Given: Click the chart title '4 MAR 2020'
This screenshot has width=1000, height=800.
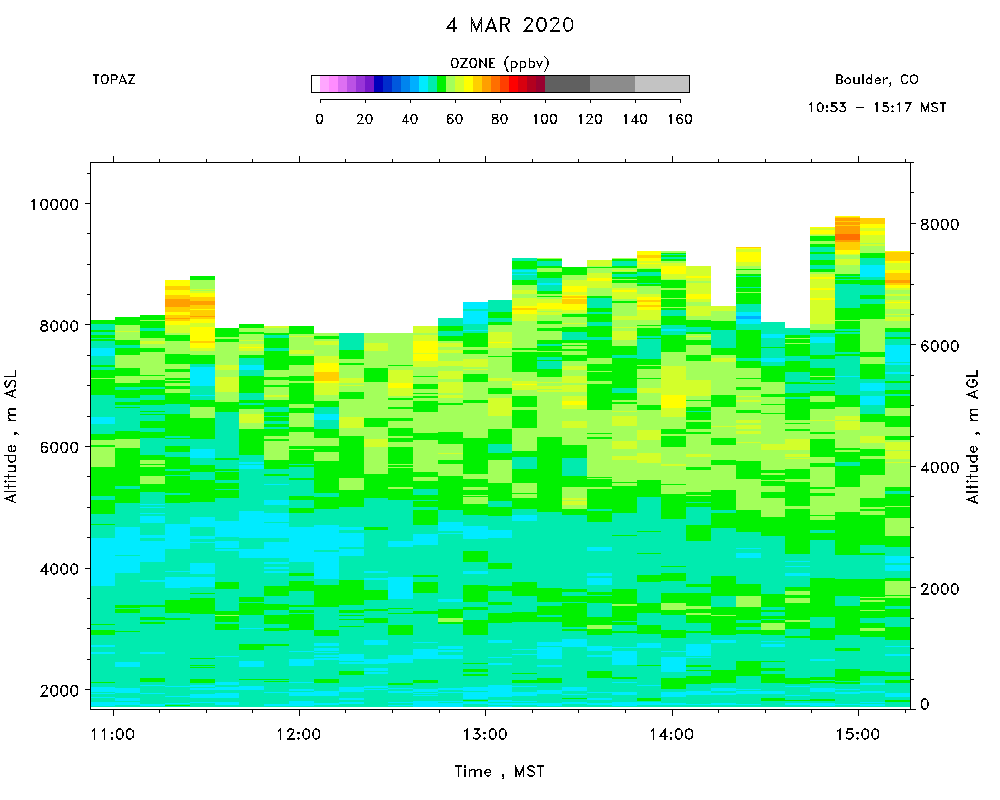Looking at the screenshot, I should tap(510, 25).
